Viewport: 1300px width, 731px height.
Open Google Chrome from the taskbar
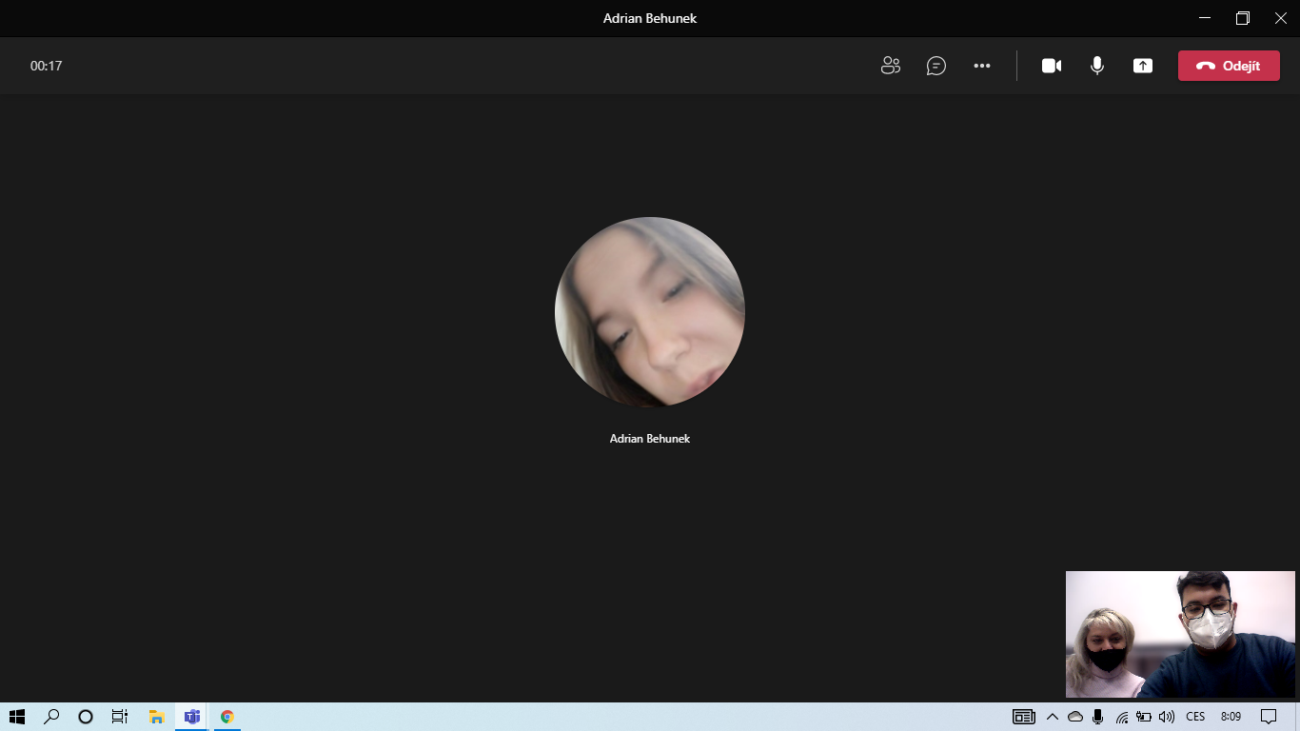(227, 717)
